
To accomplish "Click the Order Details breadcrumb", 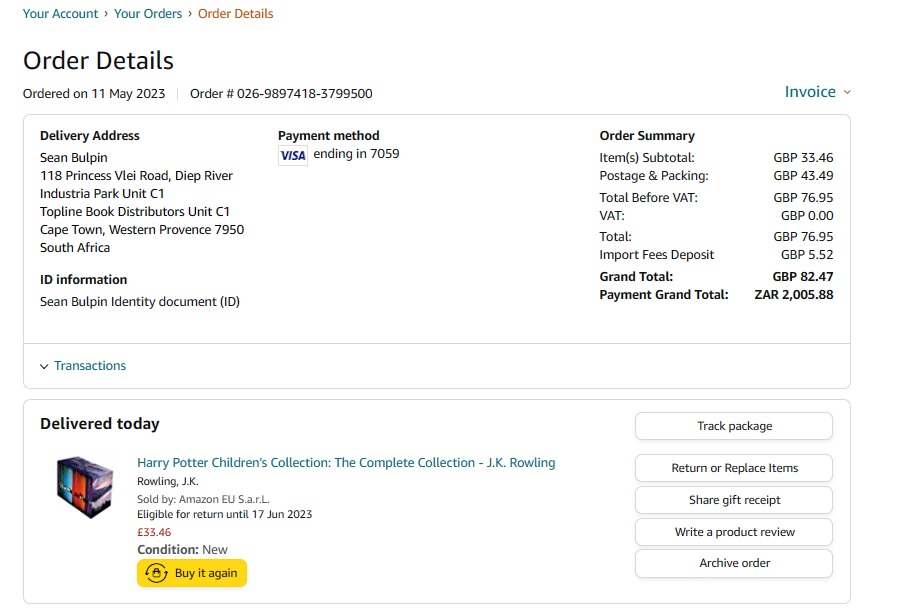I will click(235, 13).
